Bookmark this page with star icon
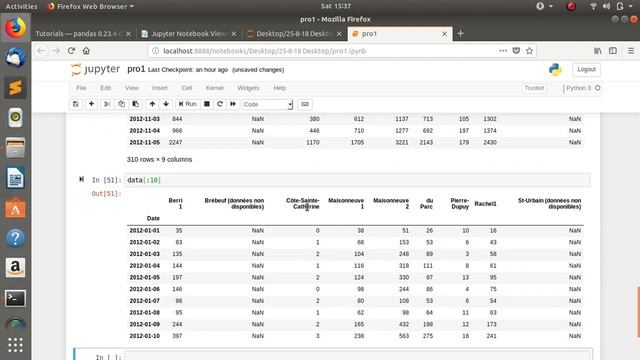 [529, 51]
